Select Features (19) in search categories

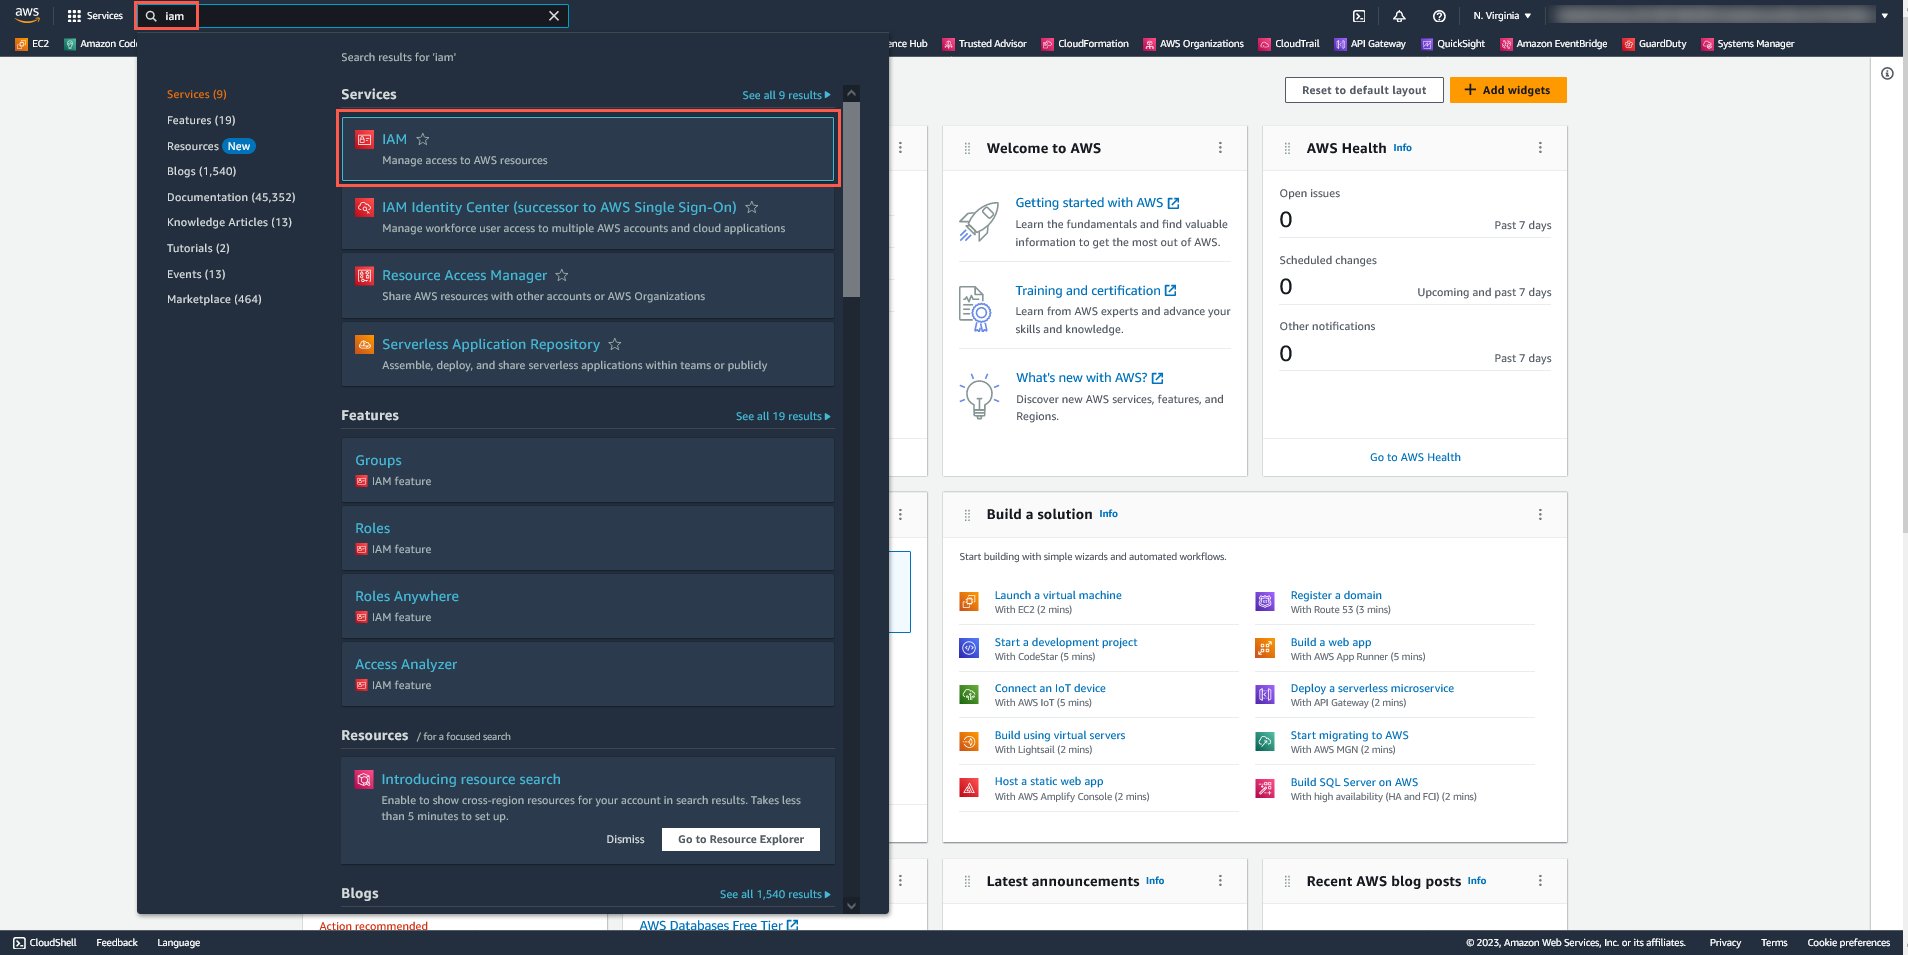tap(201, 120)
